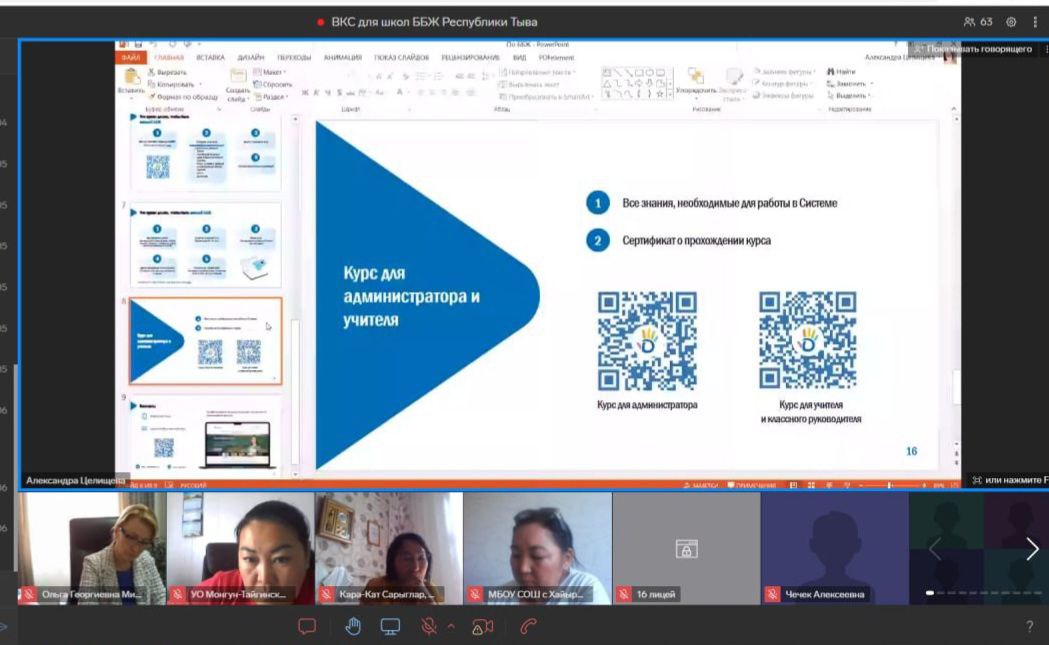The height and width of the screenshot is (645, 1049).
Task: Select slide 9 thumbnail in panel
Action: 205,434
